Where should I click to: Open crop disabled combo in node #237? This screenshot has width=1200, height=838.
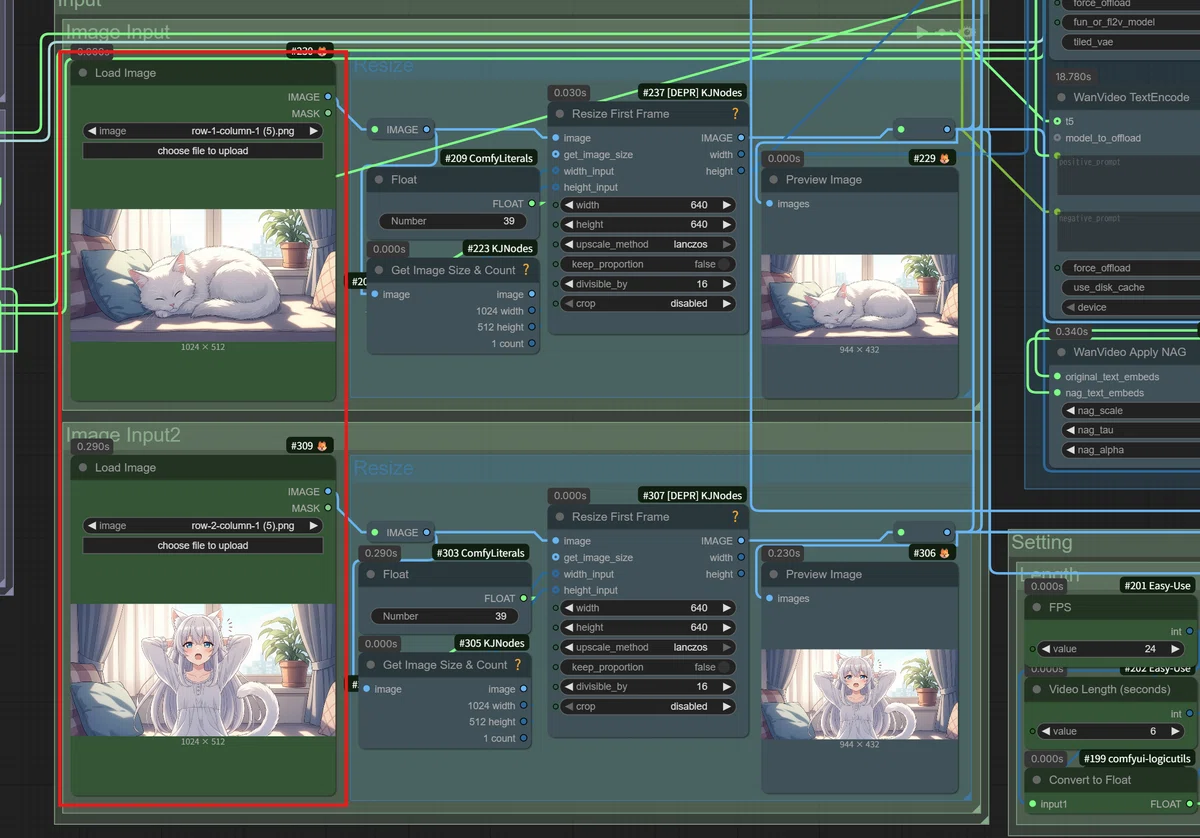click(x=648, y=304)
